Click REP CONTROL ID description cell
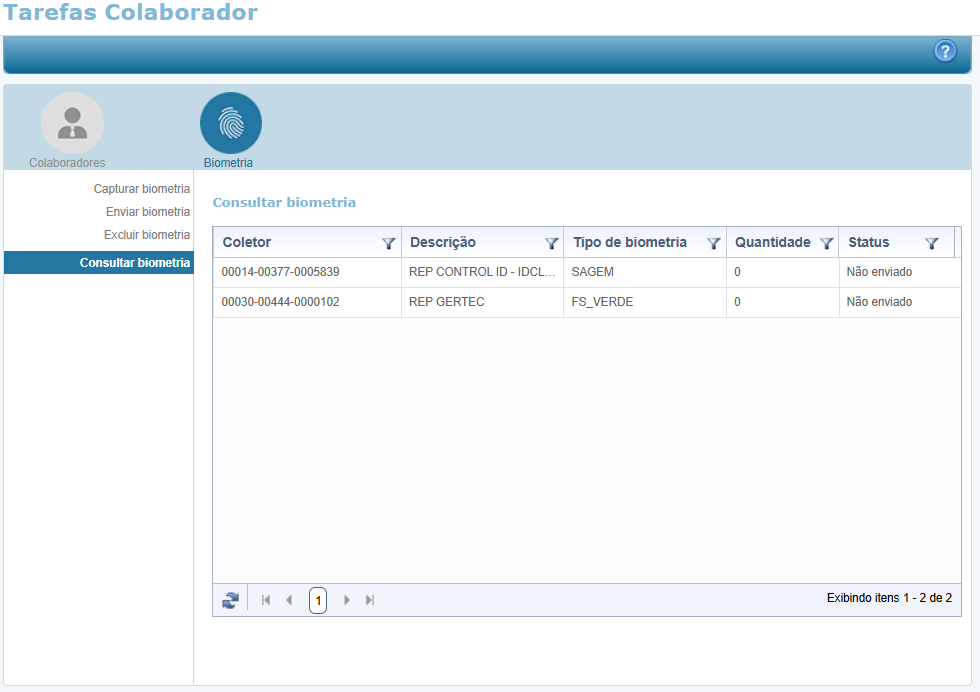 coord(482,272)
